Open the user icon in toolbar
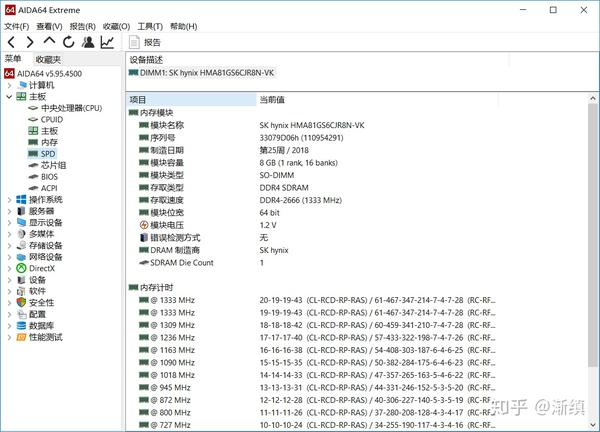The width and height of the screenshot is (600, 432). [x=88, y=42]
